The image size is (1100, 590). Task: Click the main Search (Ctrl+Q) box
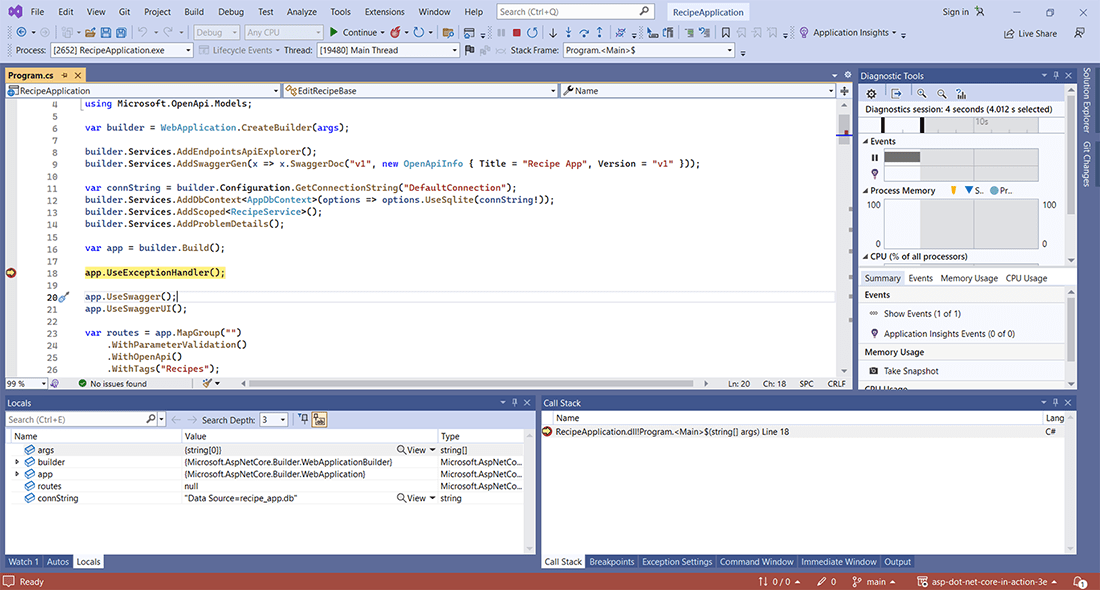pos(575,12)
